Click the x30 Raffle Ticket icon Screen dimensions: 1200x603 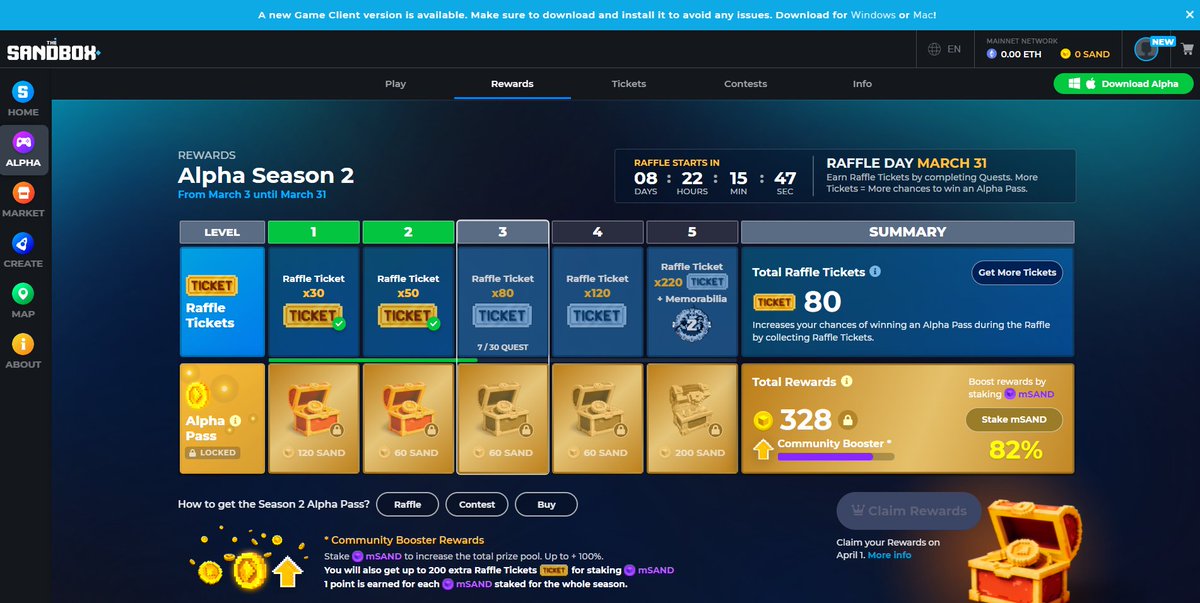313,315
